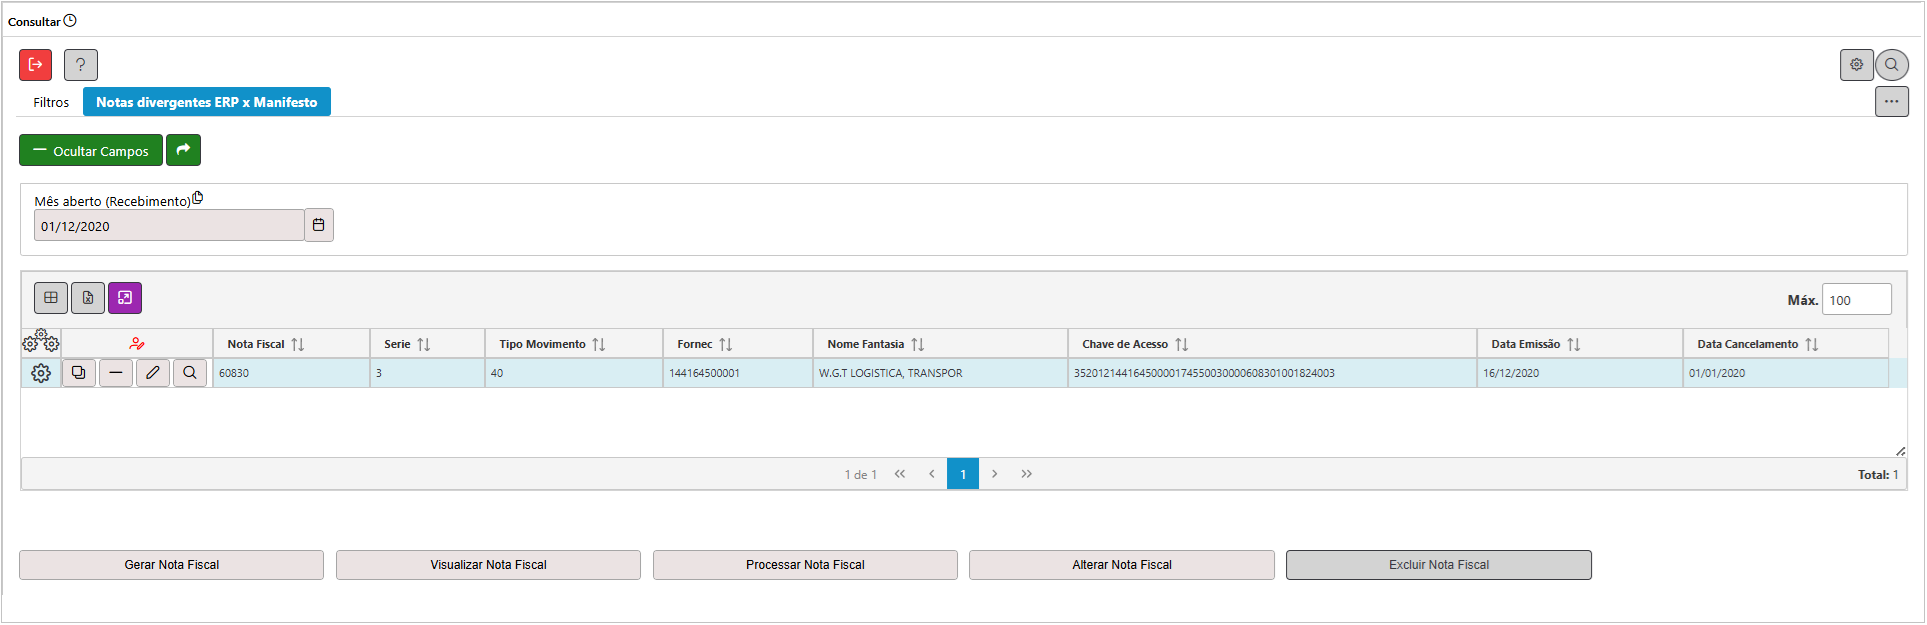This screenshot has height=625, width=1927.
Task: Switch to the Filtros tab
Action: [x=51, y=102]
